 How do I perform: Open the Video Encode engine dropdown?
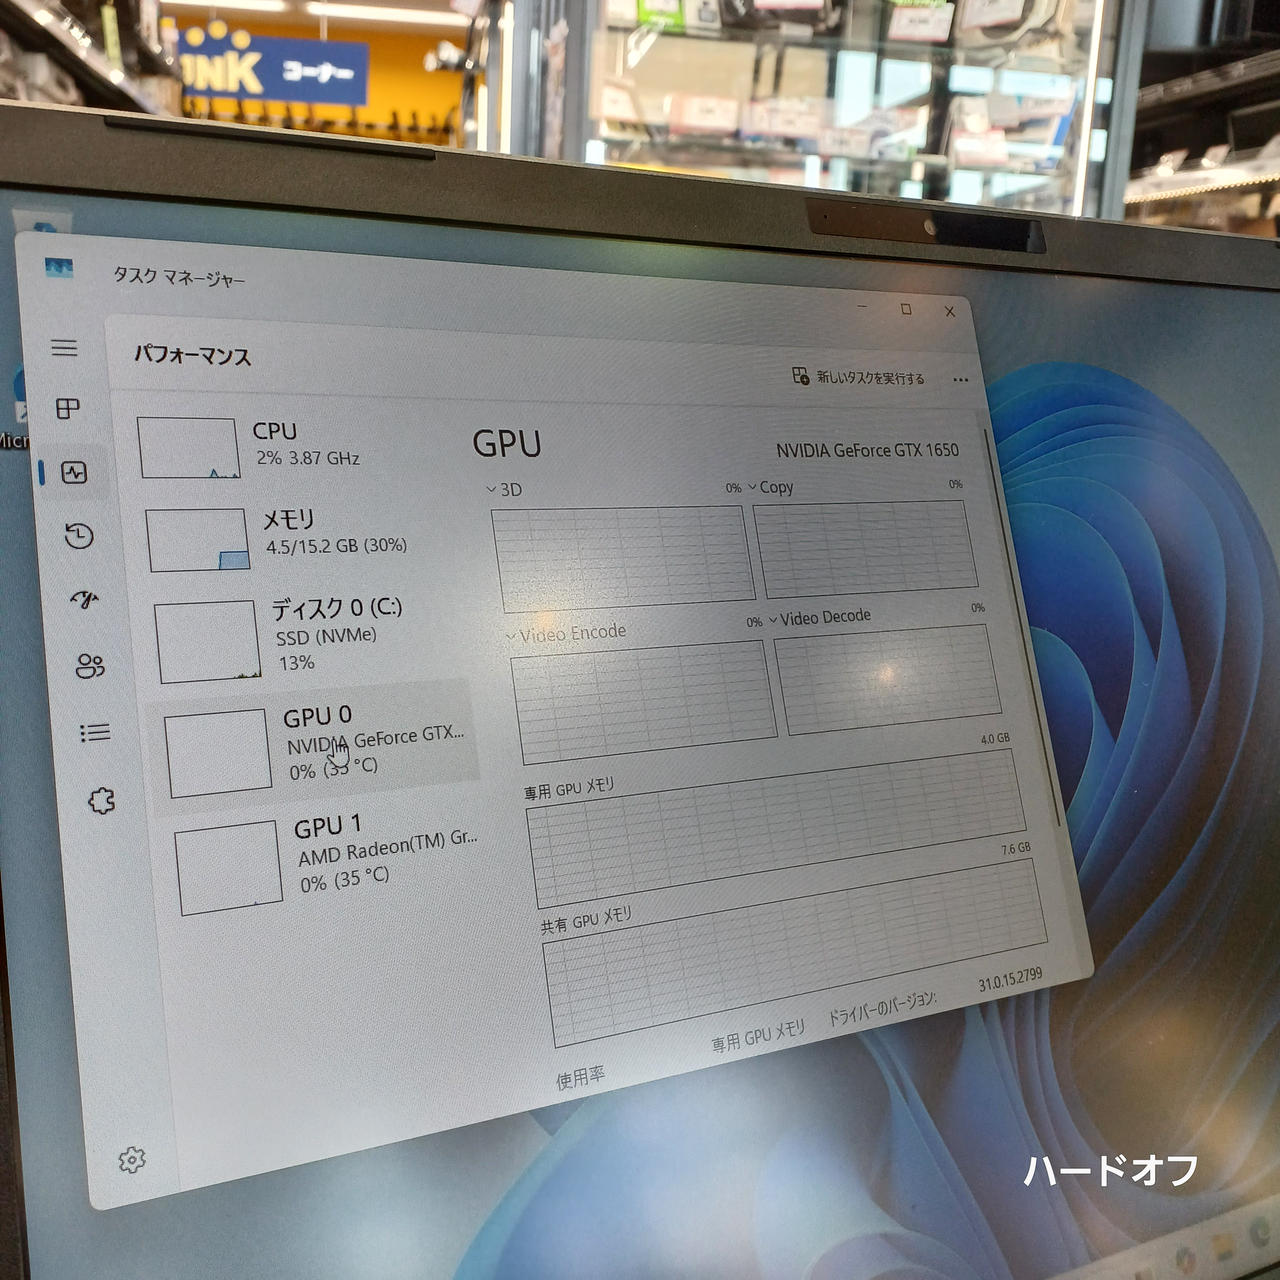[566, 633]
